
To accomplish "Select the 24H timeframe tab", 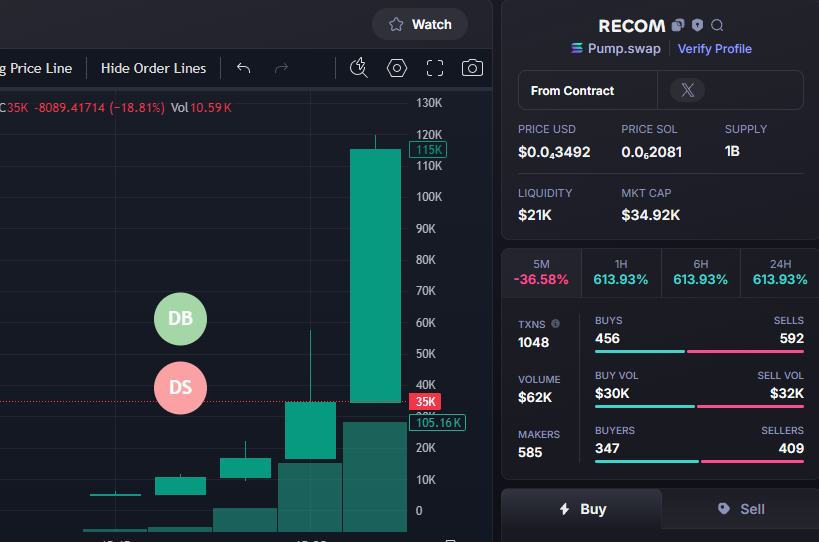I will (x=780, y=273).
